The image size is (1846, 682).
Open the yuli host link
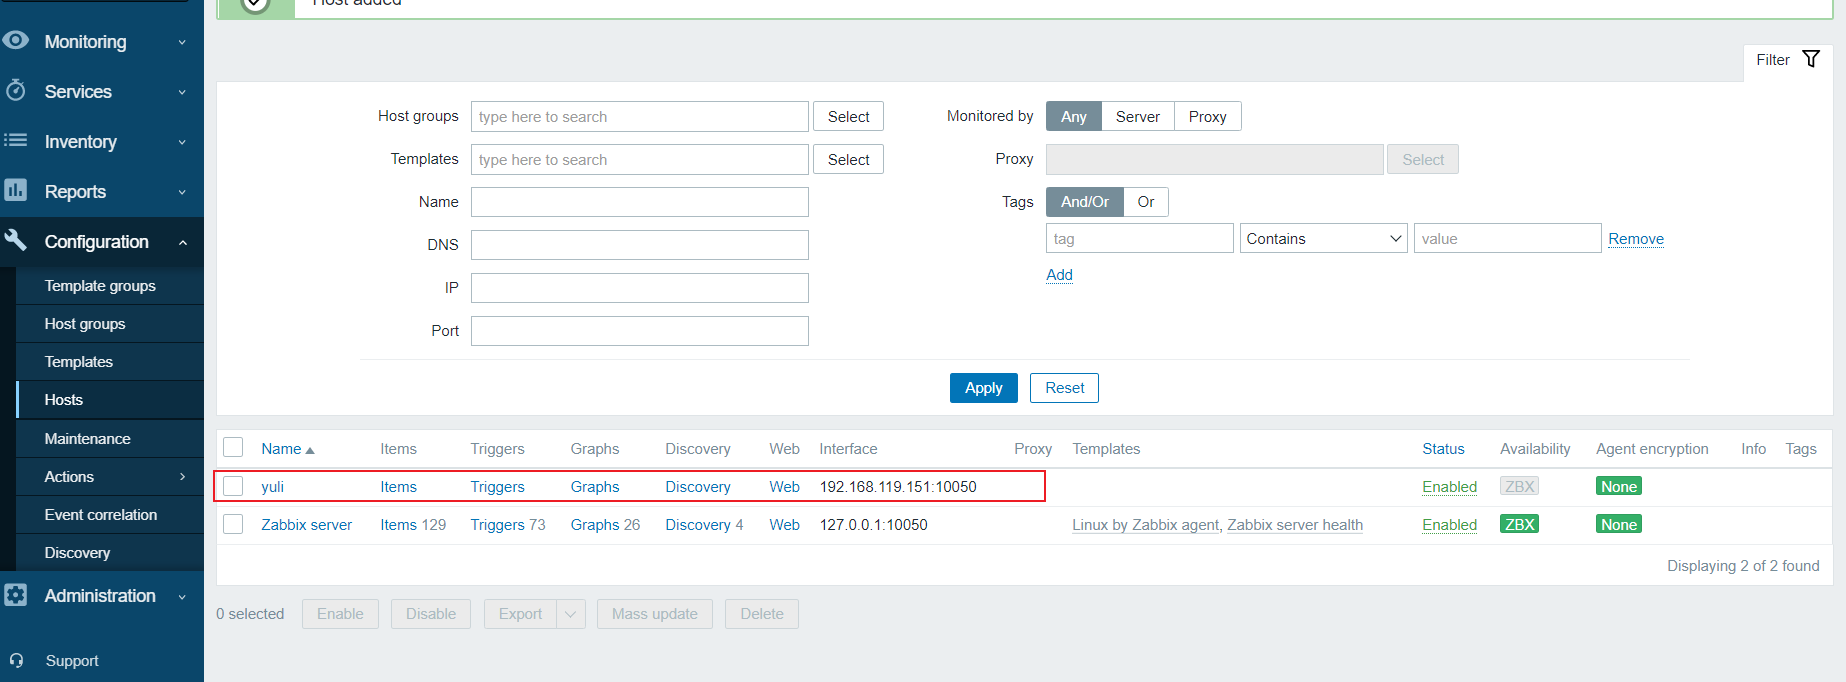(x=273, y=487)
